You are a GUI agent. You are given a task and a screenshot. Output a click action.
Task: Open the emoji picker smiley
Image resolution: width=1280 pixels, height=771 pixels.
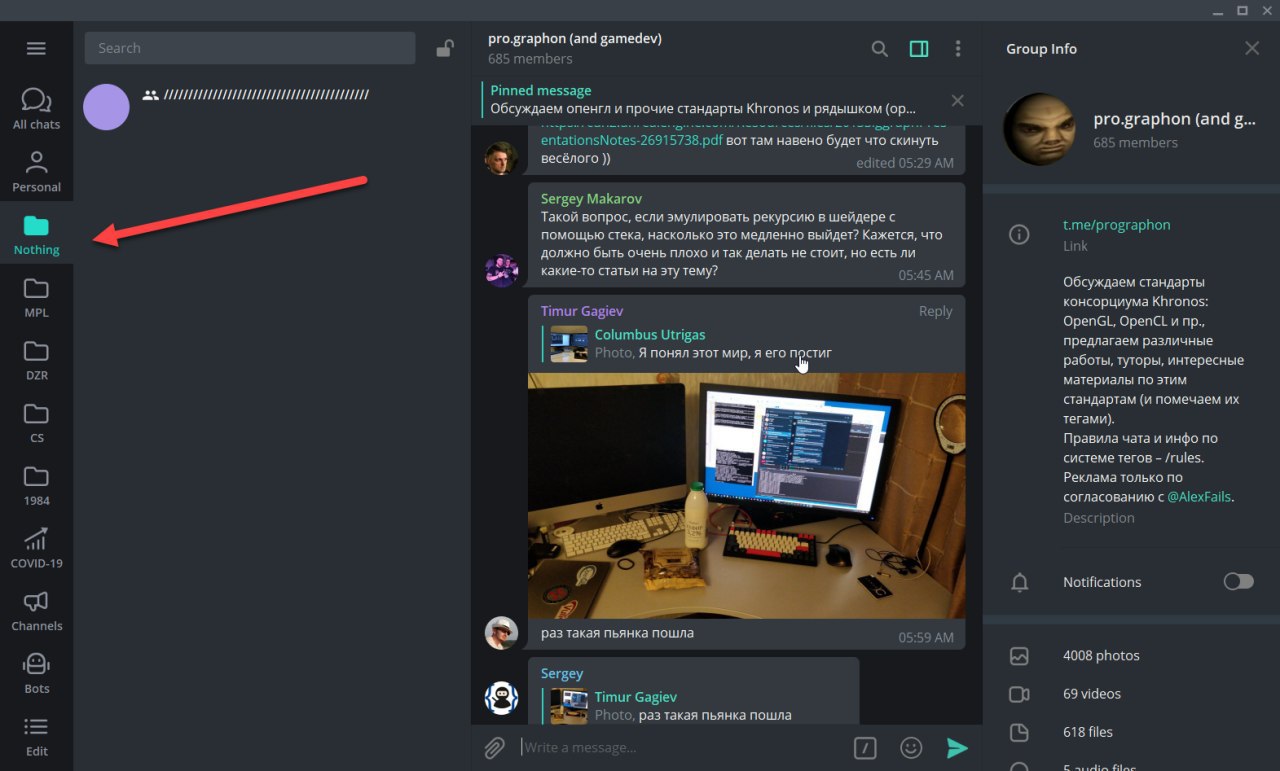[910, 748]
